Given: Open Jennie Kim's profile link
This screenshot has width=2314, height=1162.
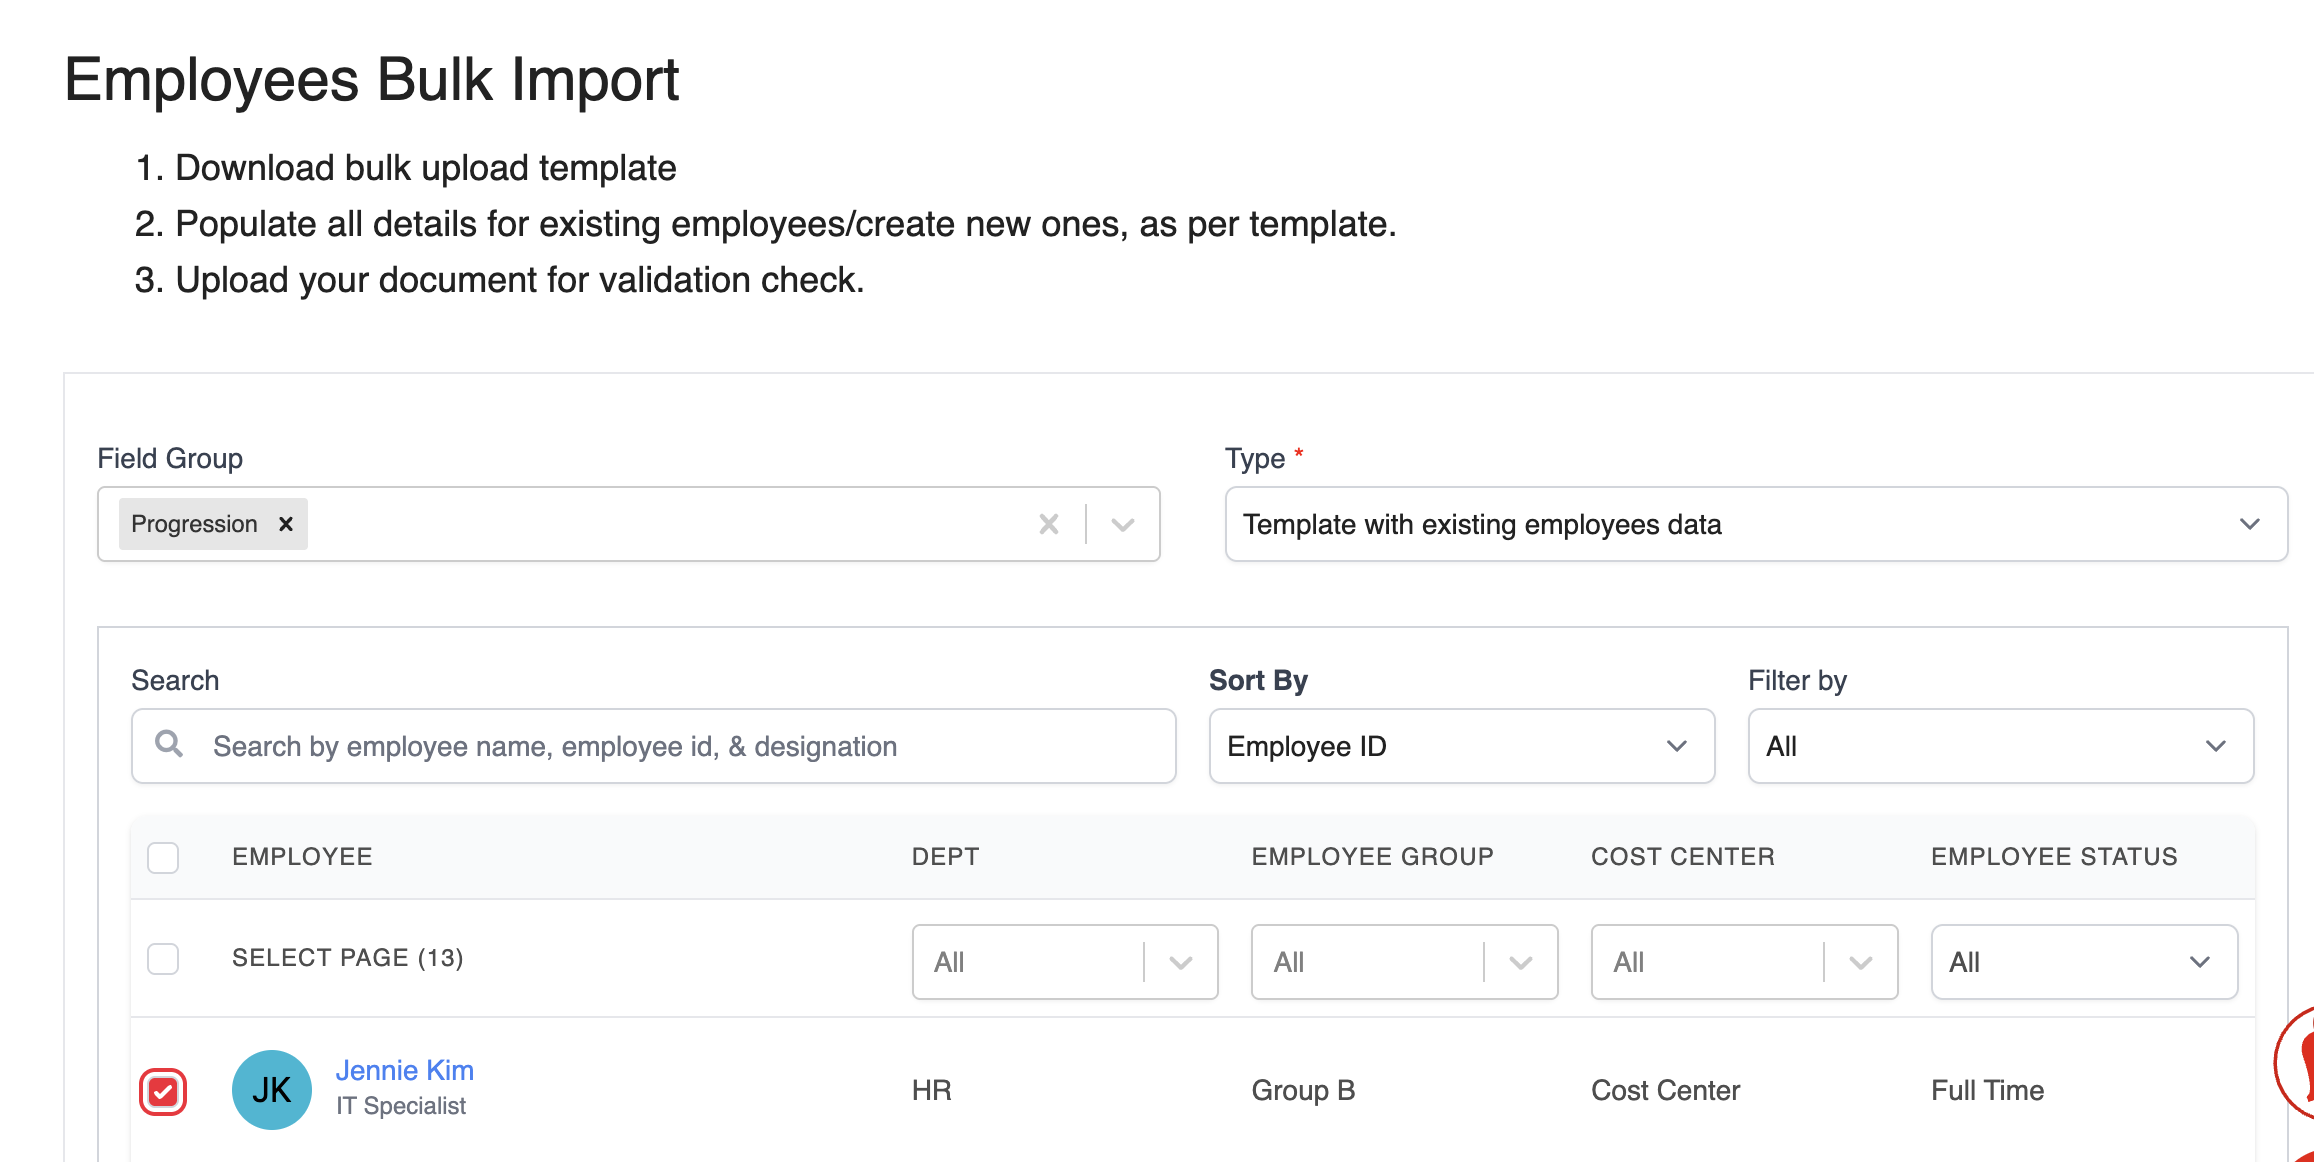Looking at the screenshot, I should pyautogui.click(x=404, y=1070).
